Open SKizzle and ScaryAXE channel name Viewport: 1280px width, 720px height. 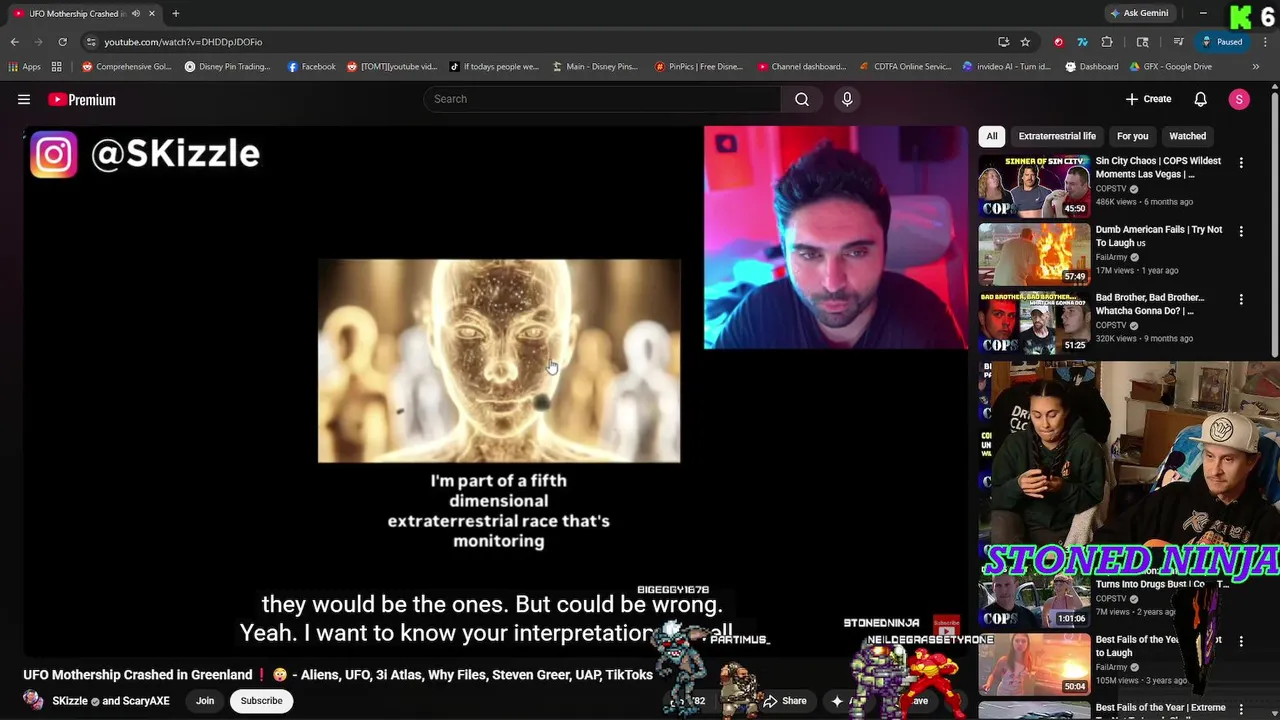click(111, 701)
